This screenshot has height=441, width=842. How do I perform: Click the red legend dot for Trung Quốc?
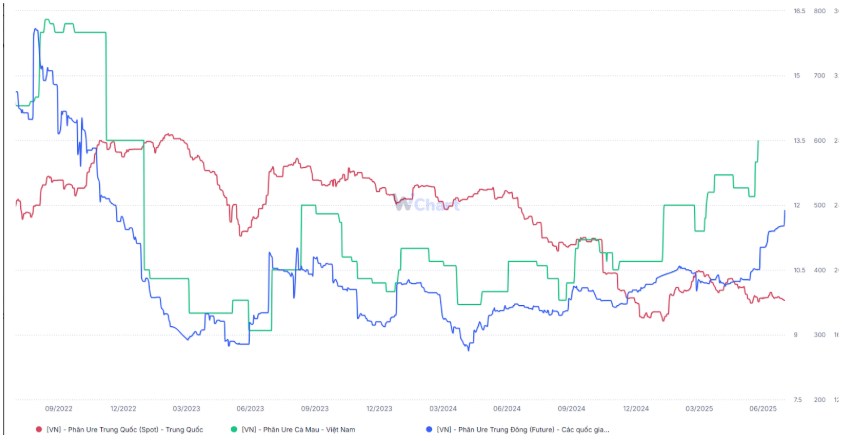[x=39, y=429]
